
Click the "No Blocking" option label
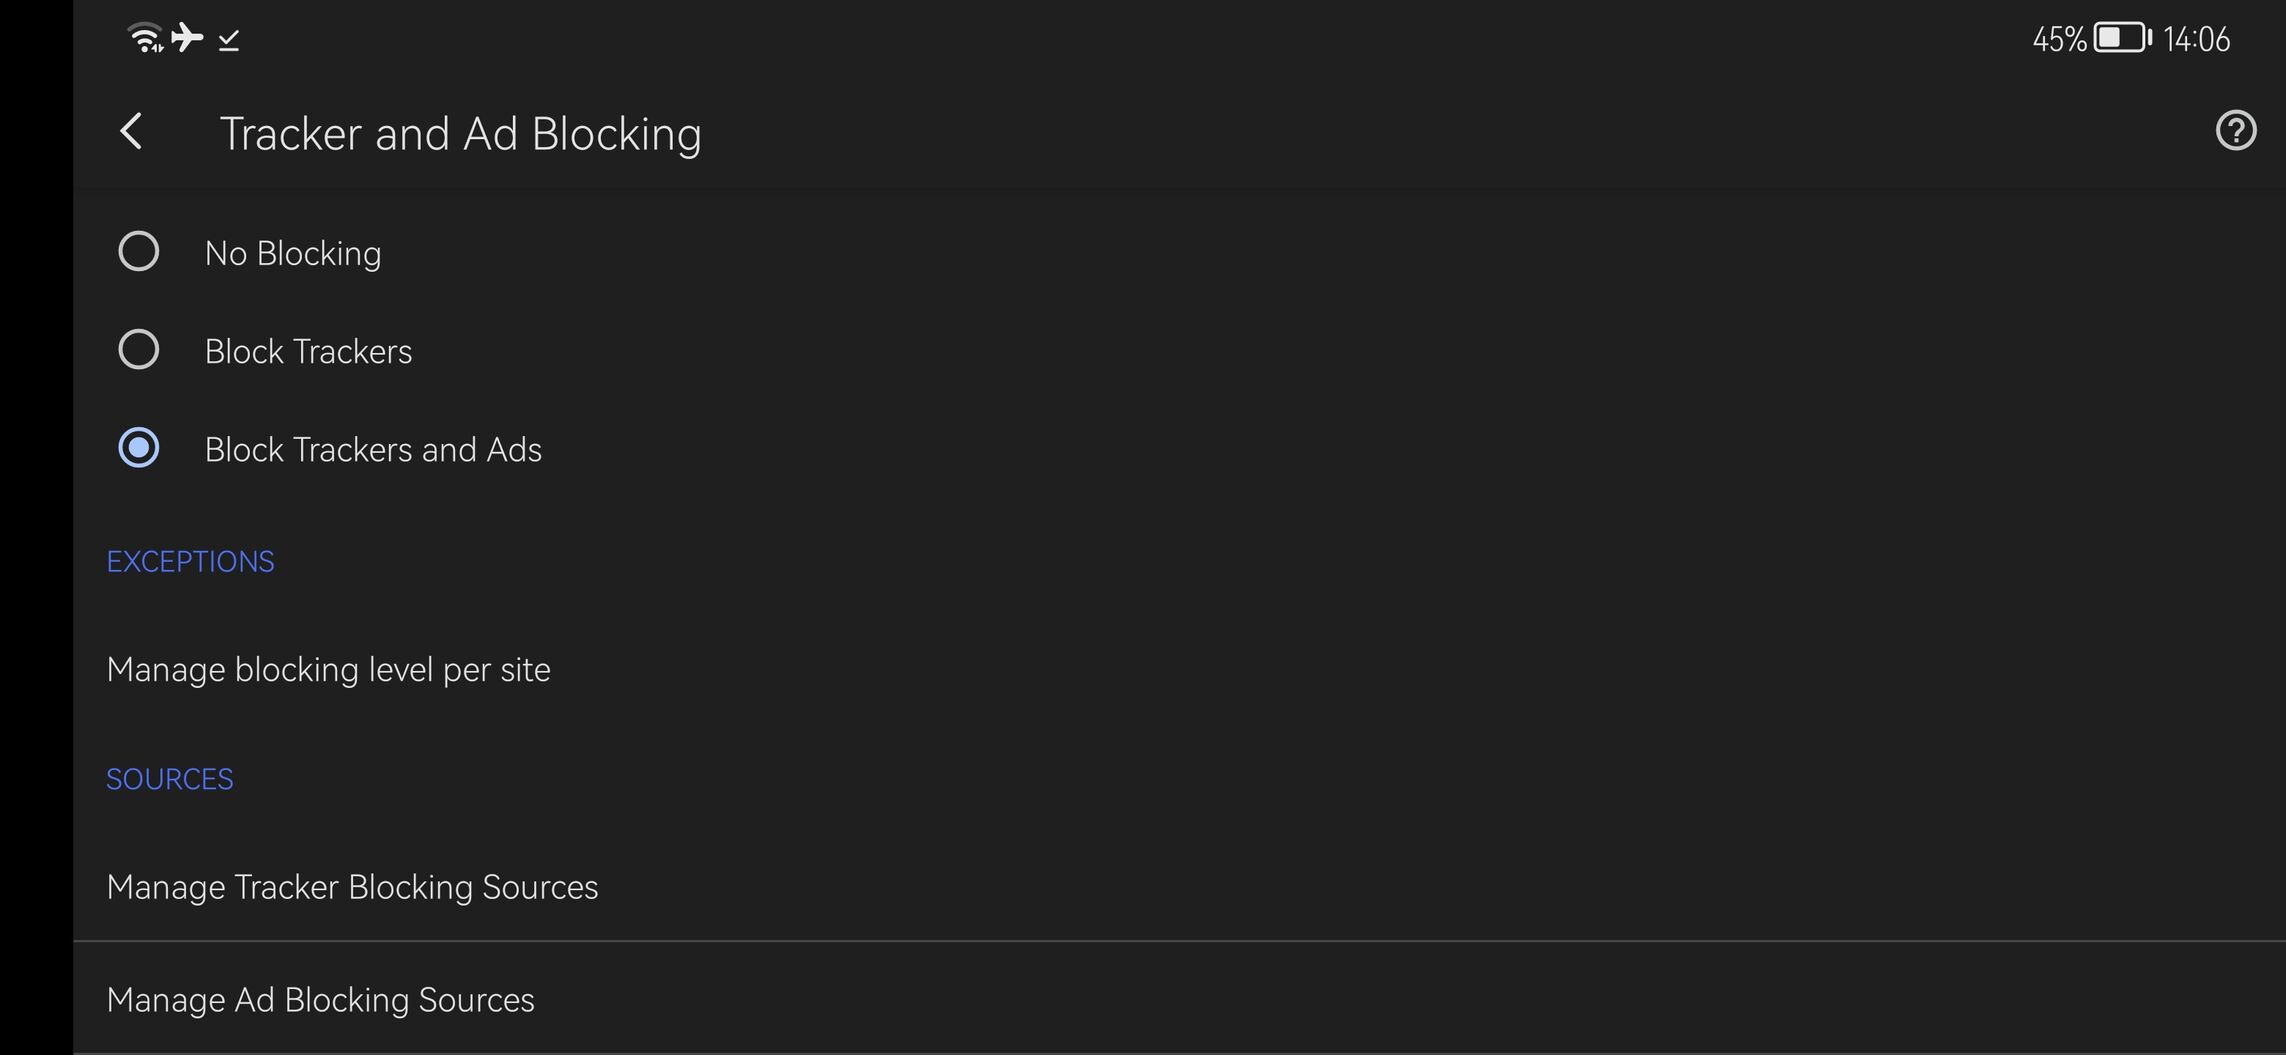tap(293, 254)
